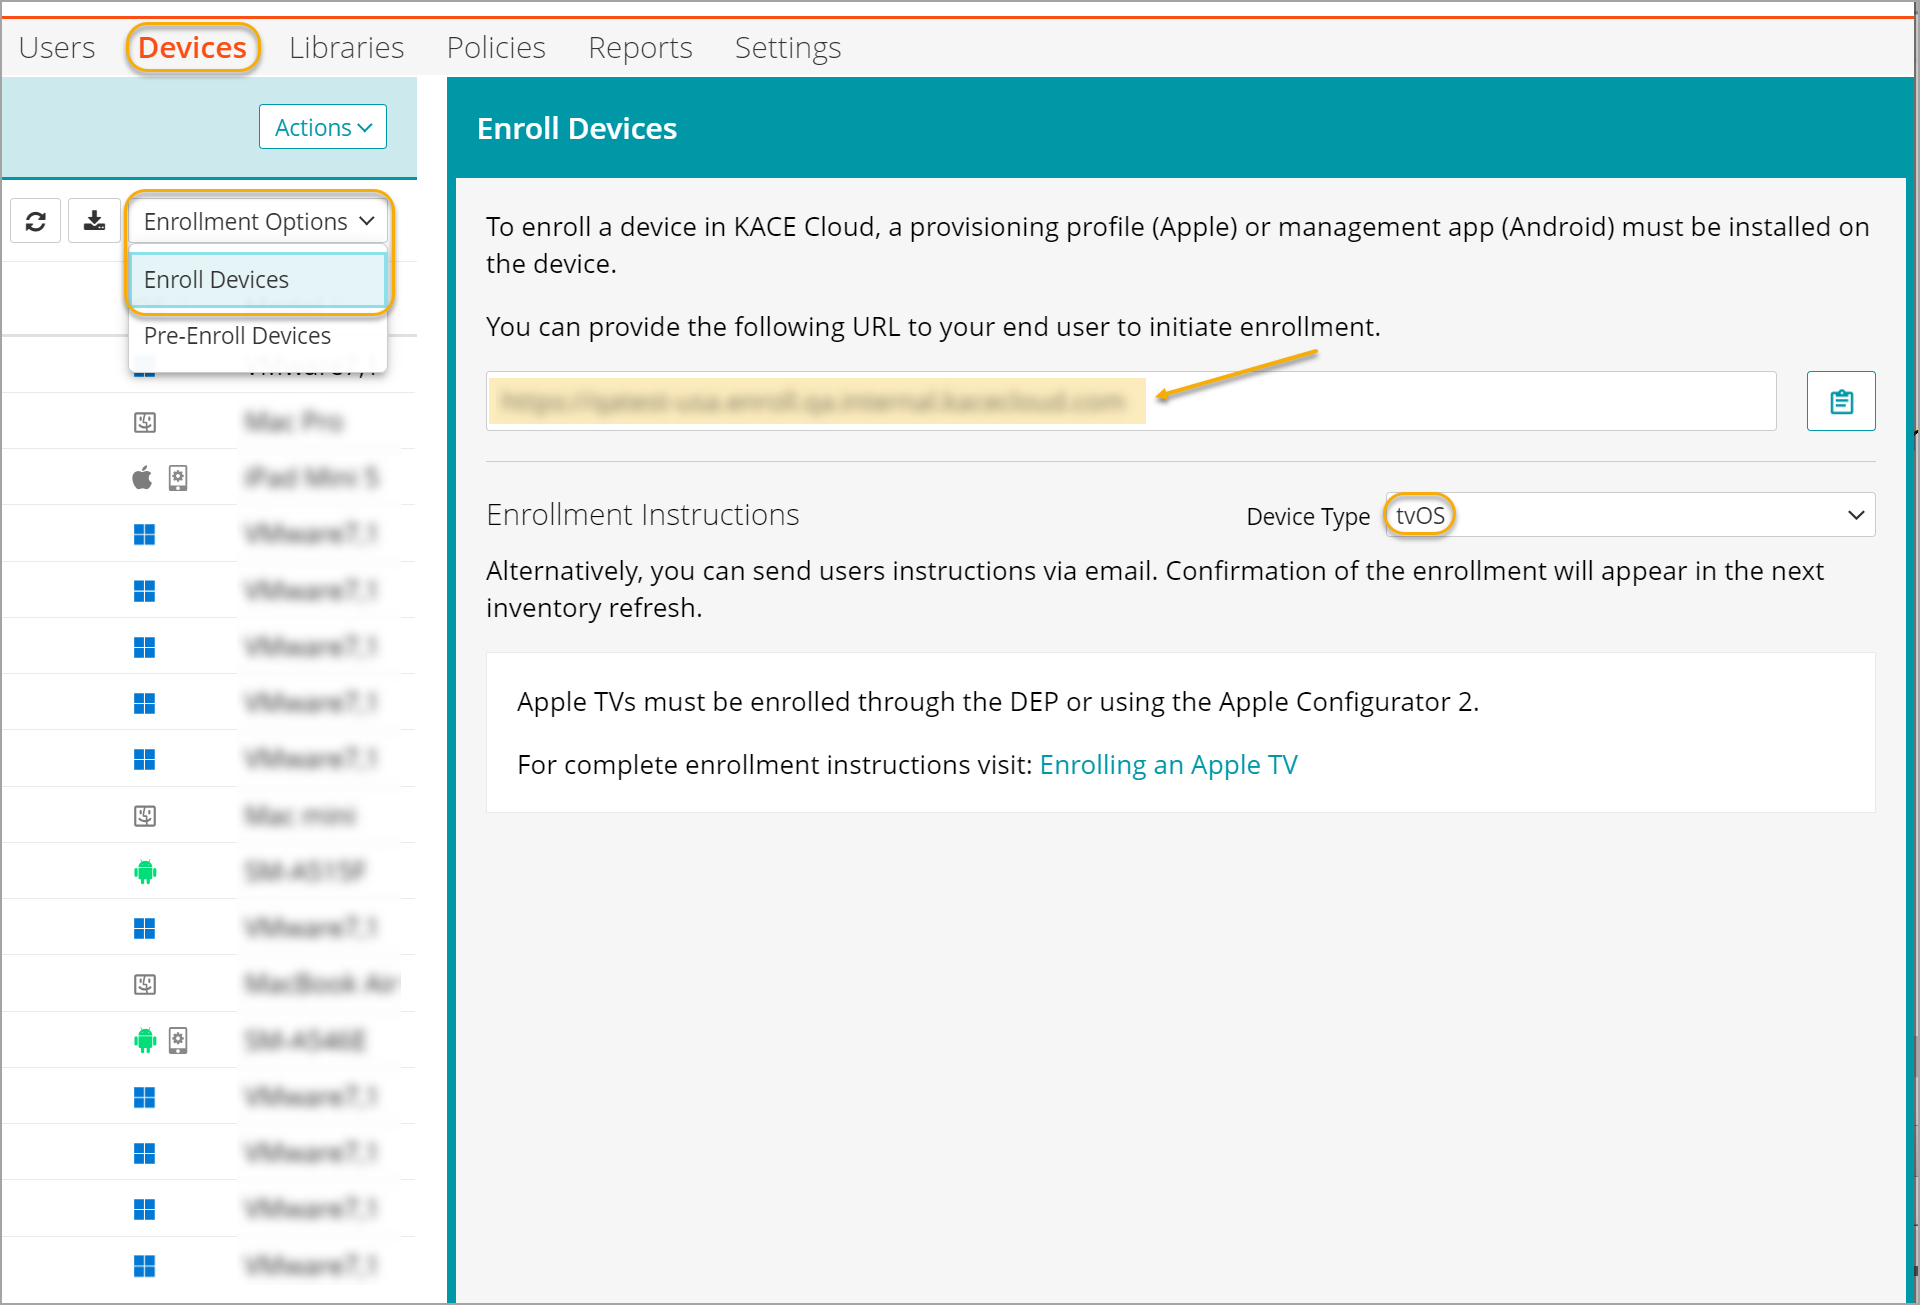Screen dimensions: 1920x1305
Task: Open the Actions dropdown
Action: point(323,128)
